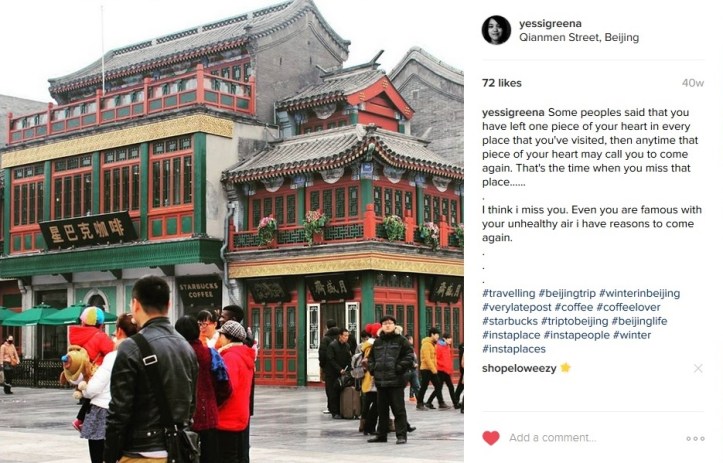
Task: View the 72 likes list
Action: pos(502,83)
